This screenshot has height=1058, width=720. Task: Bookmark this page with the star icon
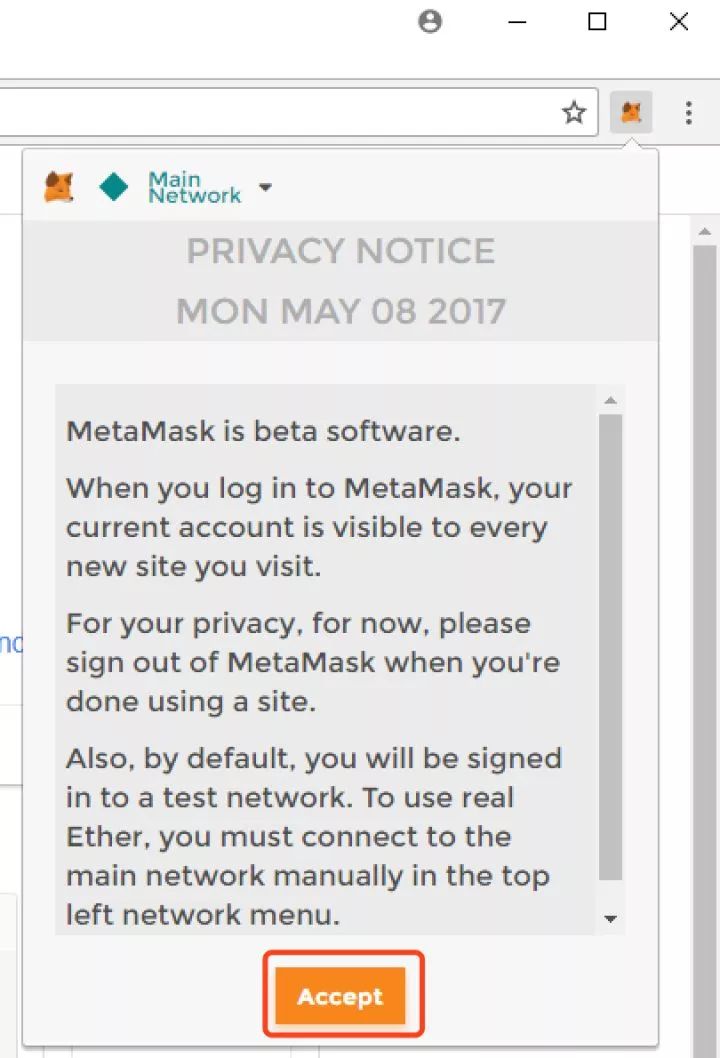[574, 112]
